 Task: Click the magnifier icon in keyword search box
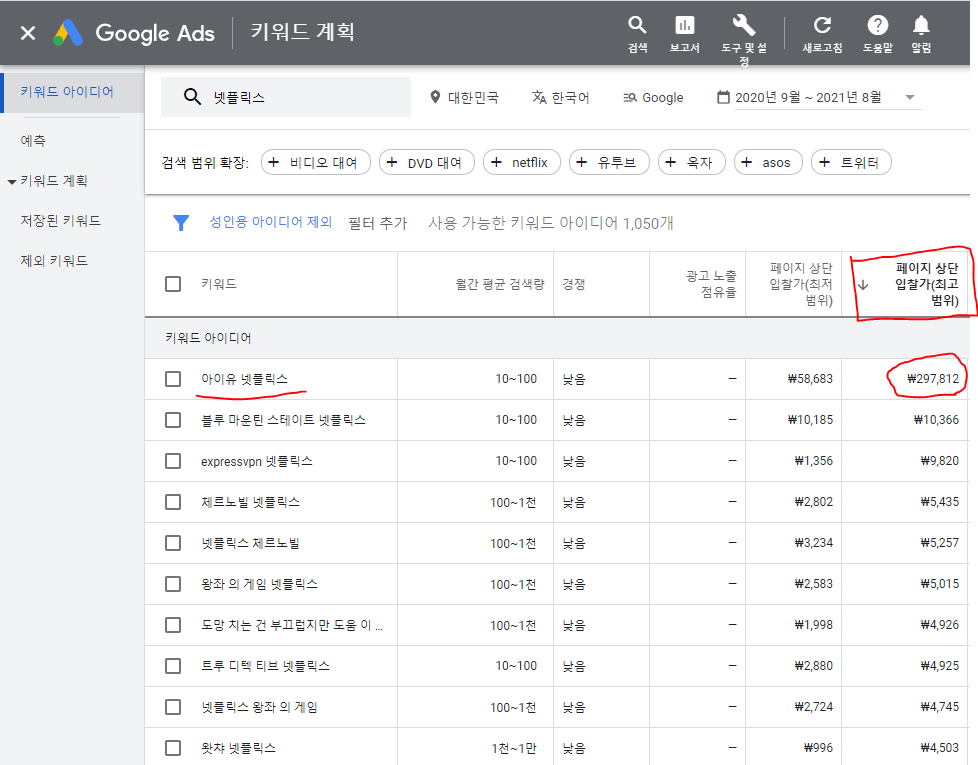pyautogui.click(x=192, y=97)
